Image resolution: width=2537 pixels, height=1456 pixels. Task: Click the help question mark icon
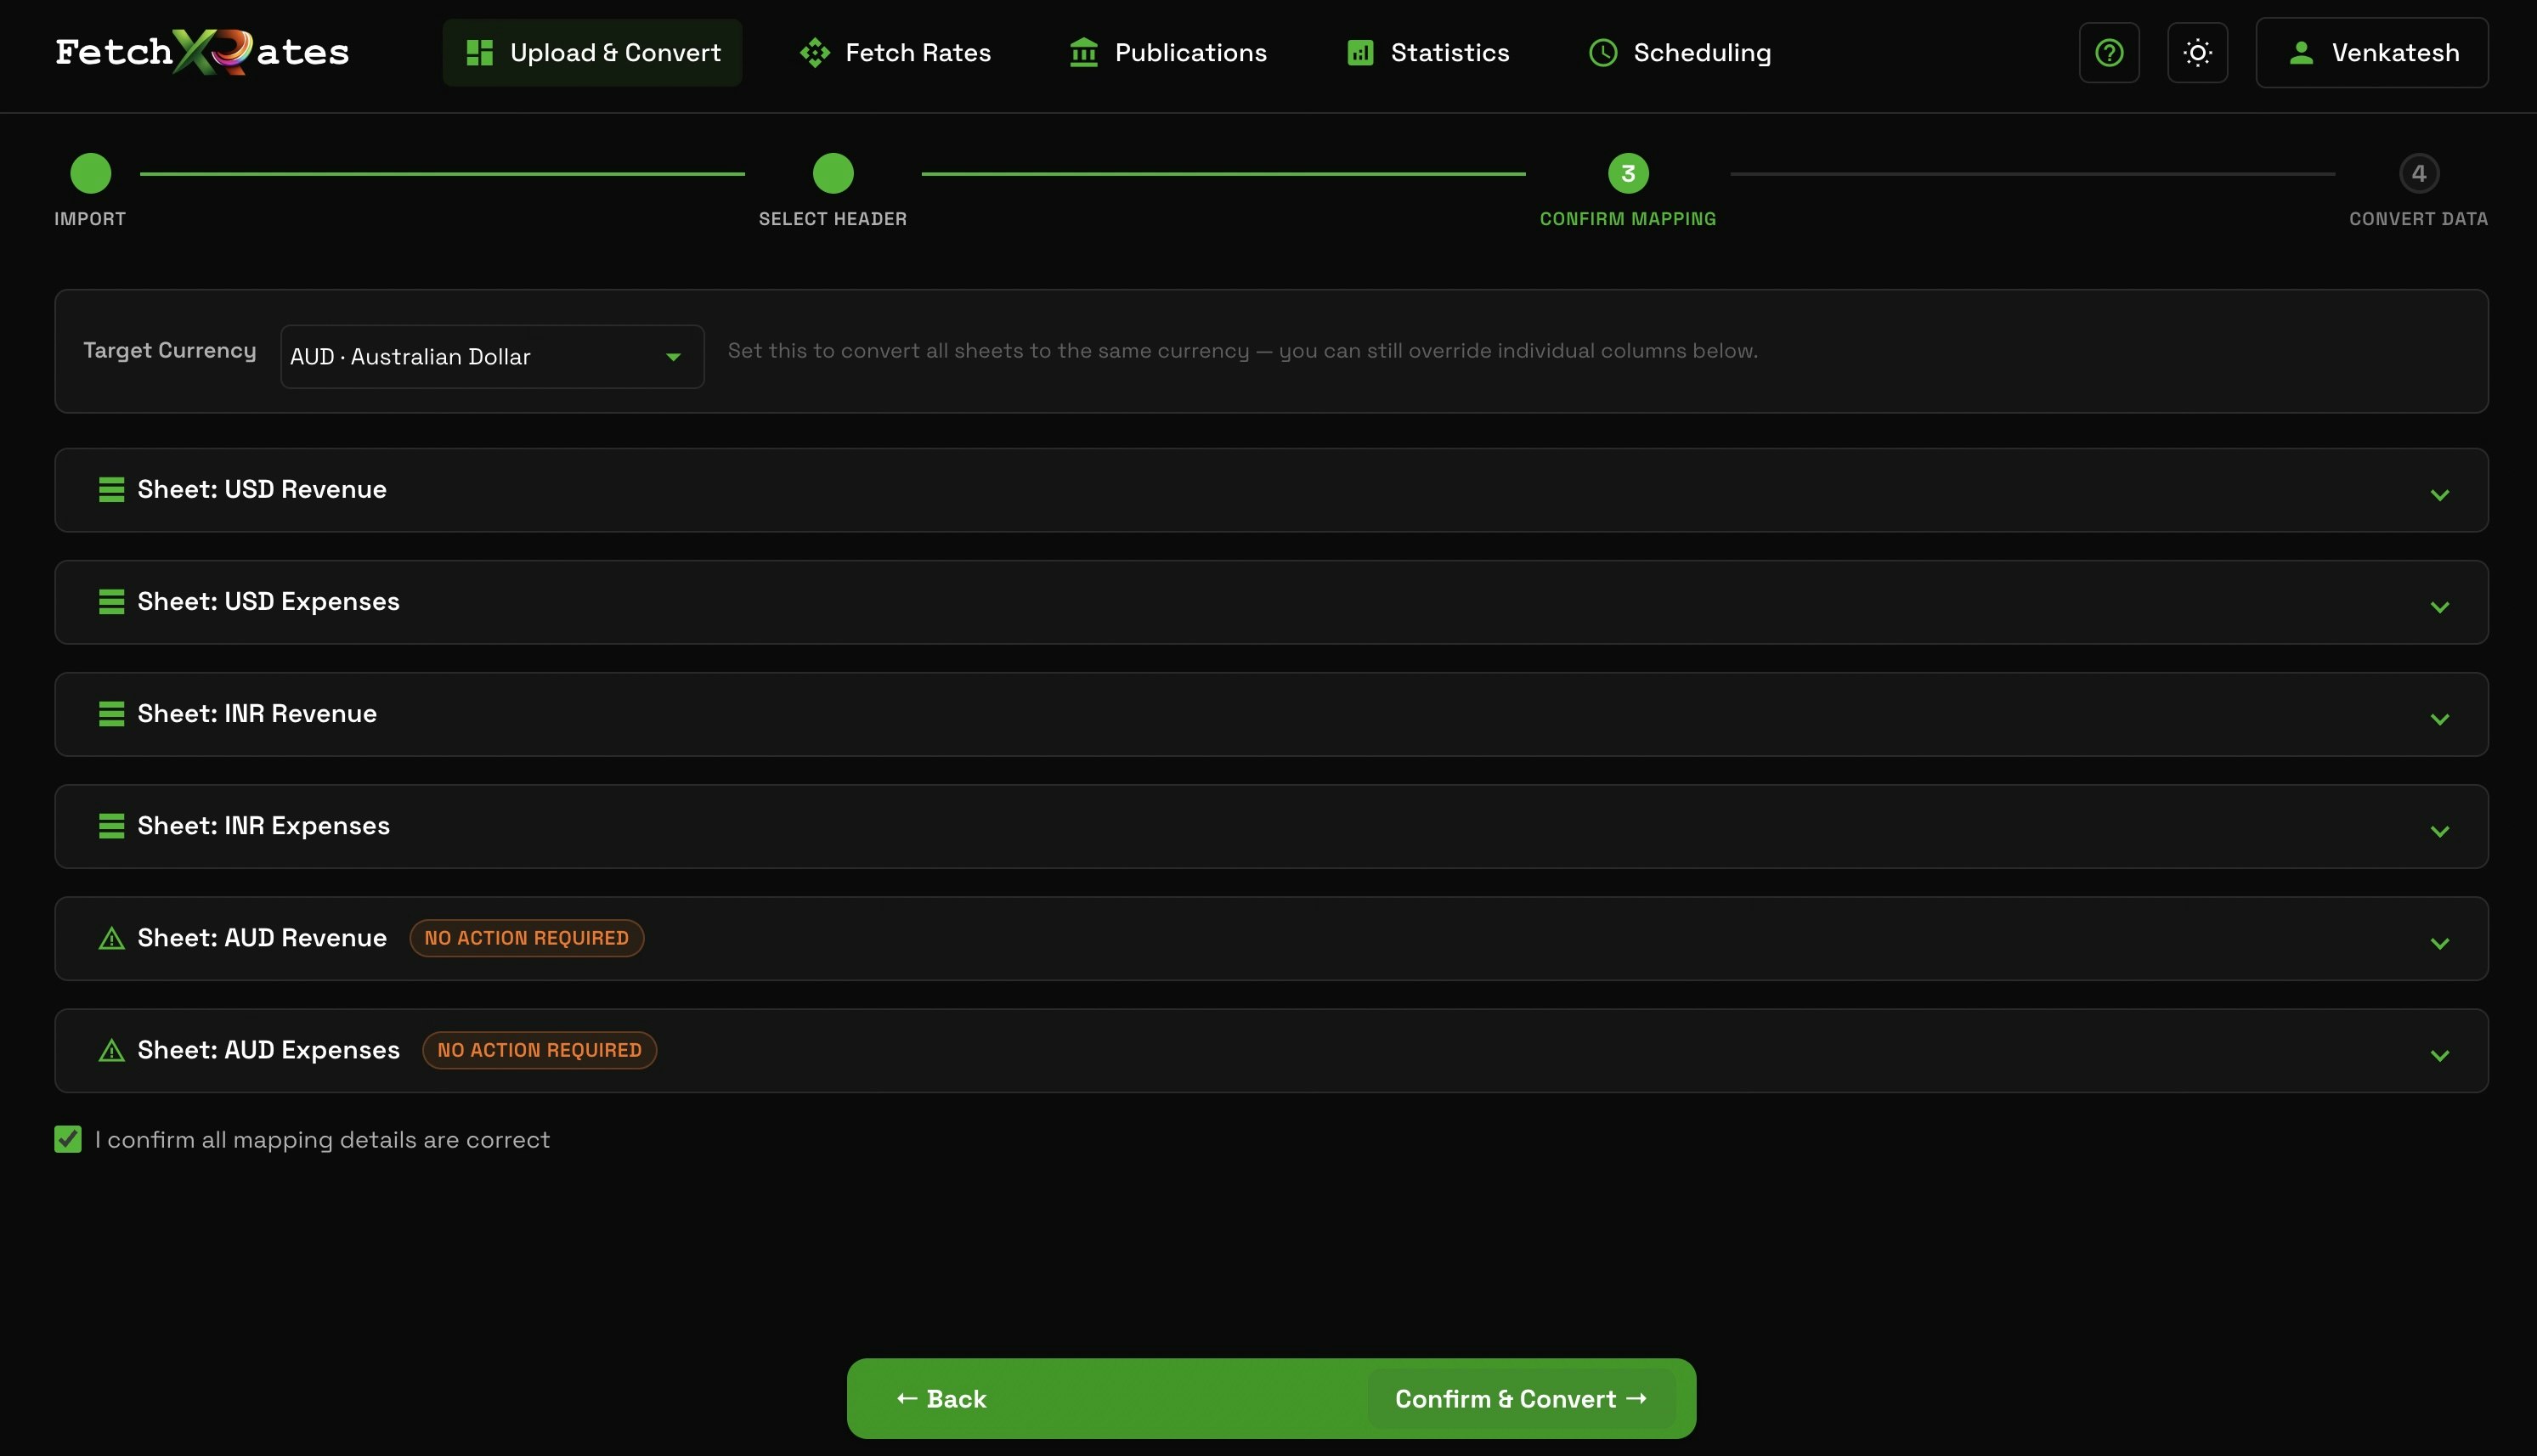[2109, 52]
